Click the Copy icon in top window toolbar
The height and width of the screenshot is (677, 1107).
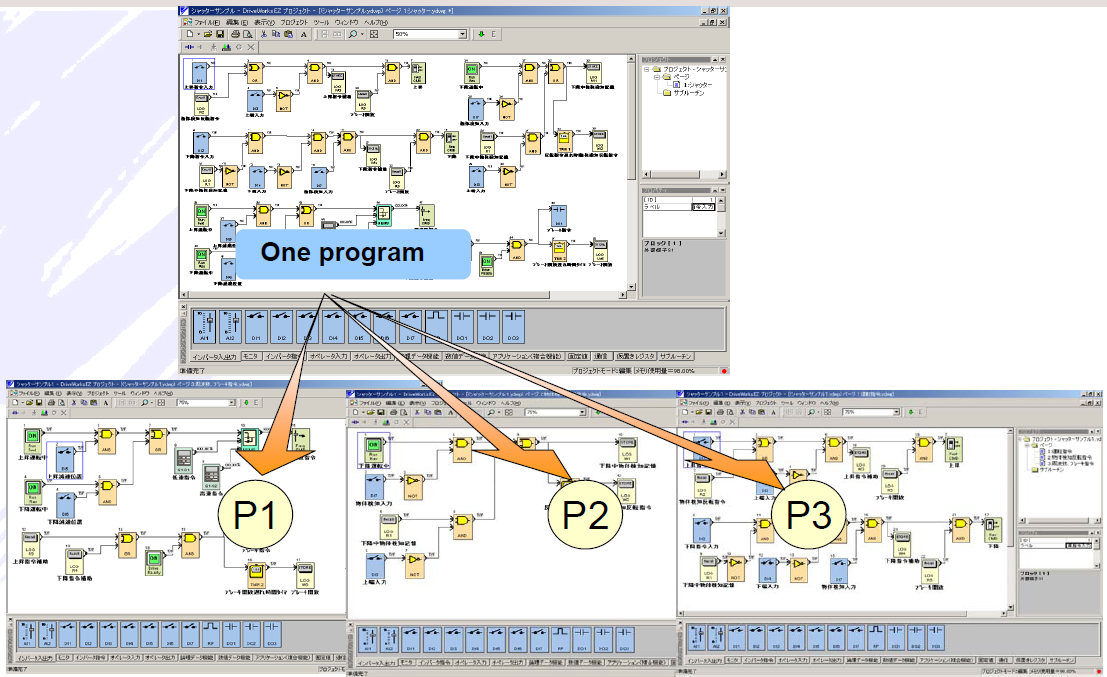276,34
